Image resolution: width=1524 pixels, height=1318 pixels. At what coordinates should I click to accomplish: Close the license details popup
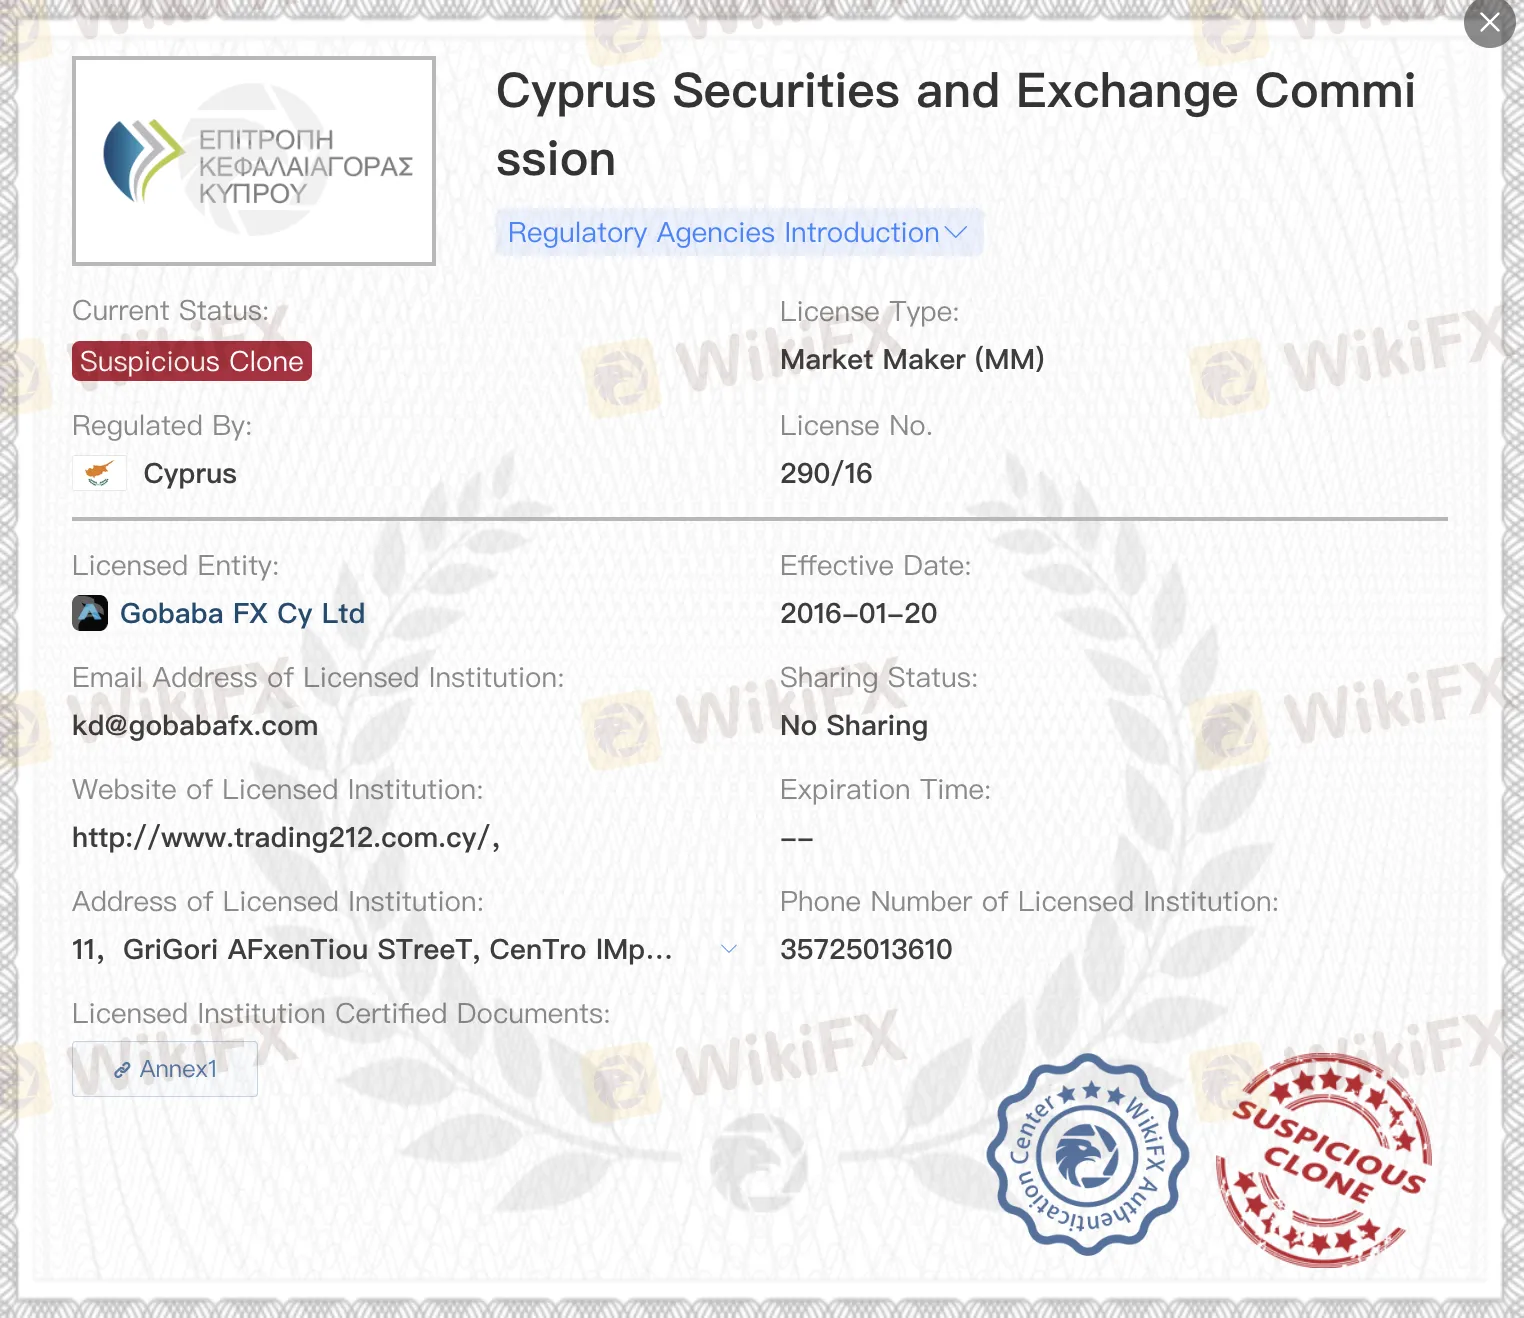pyautogui.click(x=1489, y=22)
